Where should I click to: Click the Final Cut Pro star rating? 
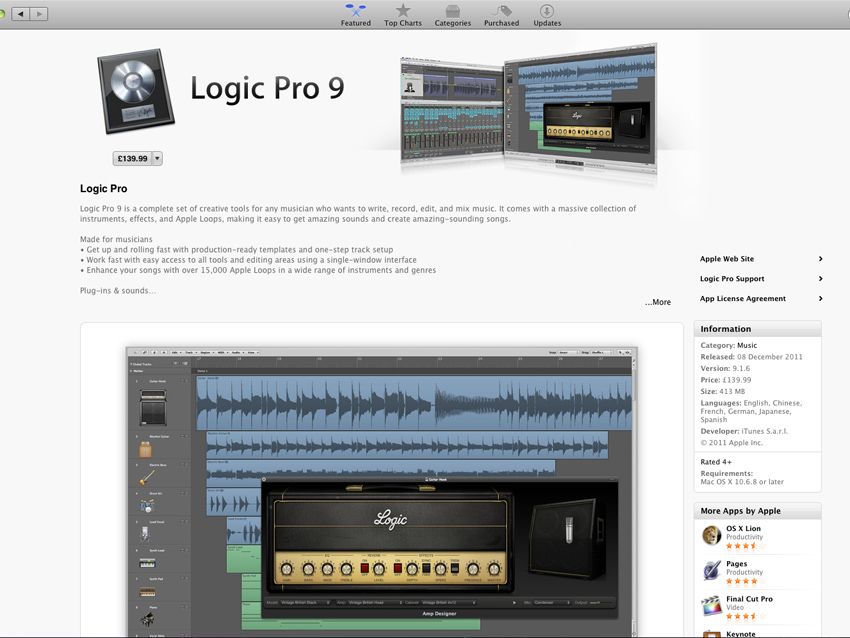point(745,616)
